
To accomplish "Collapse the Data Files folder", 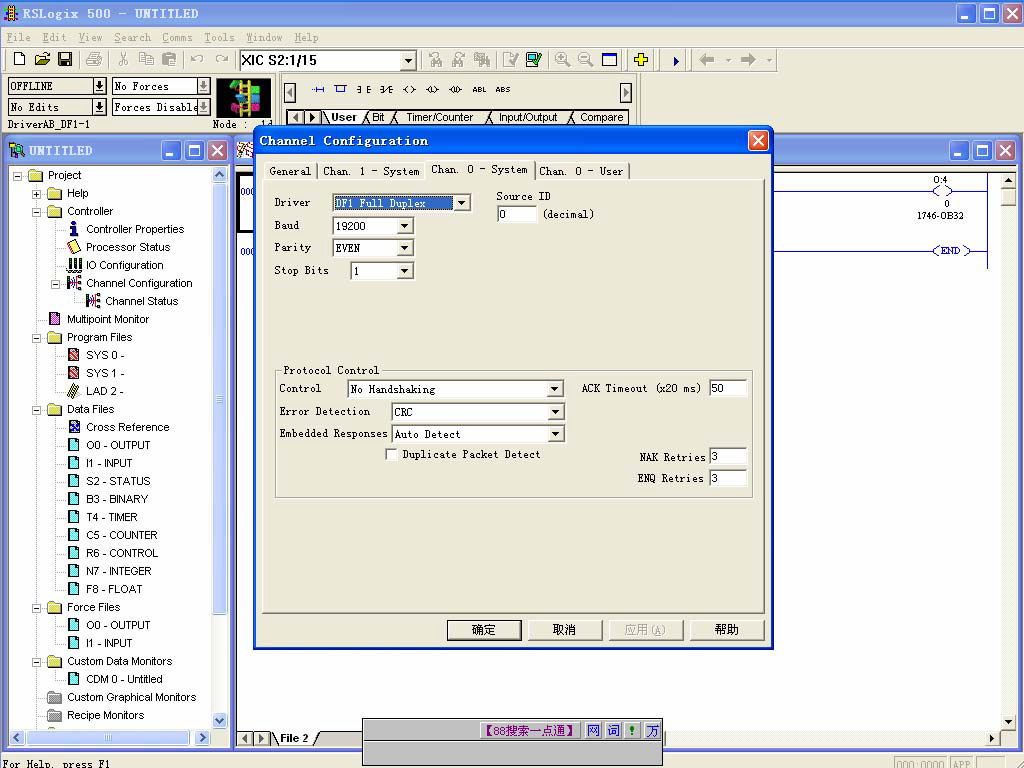I will [37, 410].
